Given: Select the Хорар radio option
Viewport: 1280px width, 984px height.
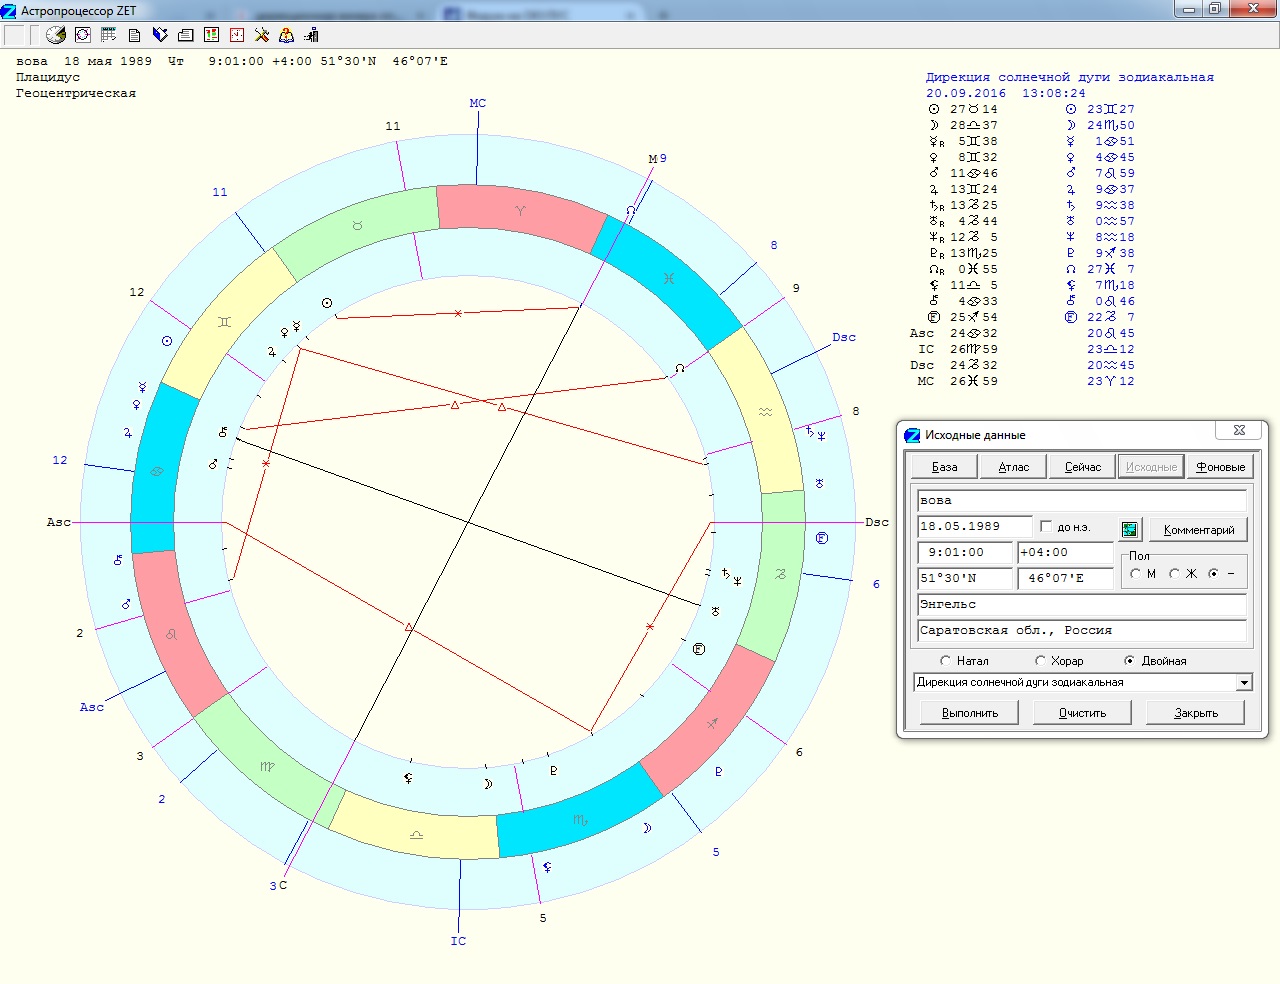Looking at the screenshot, I should pyautogui.click(x=1040, y=661).
